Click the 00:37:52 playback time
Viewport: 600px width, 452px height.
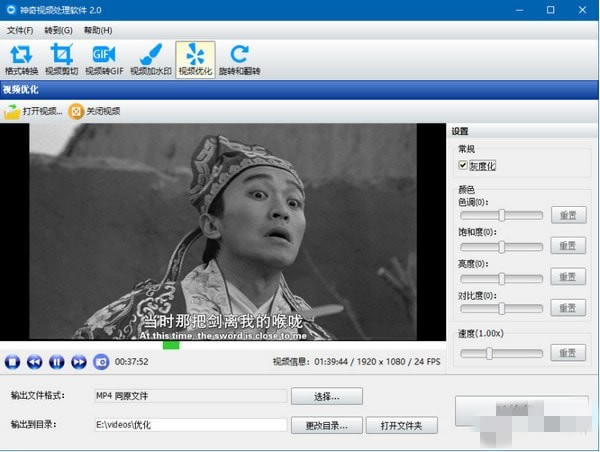click(132, 362)
